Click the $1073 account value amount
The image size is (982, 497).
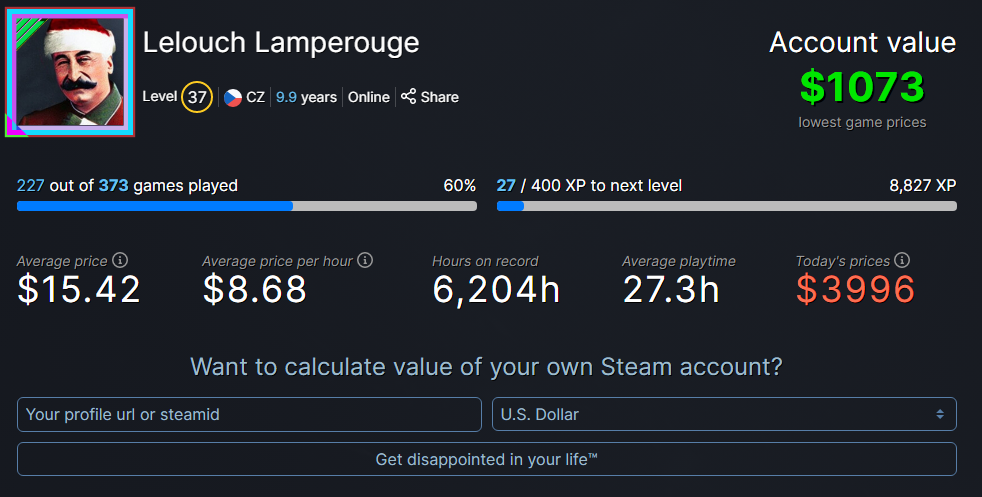(x=862, y=86)
